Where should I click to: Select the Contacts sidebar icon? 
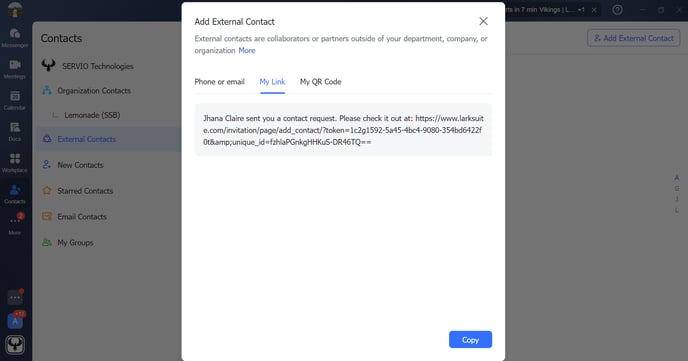[14, 194]
